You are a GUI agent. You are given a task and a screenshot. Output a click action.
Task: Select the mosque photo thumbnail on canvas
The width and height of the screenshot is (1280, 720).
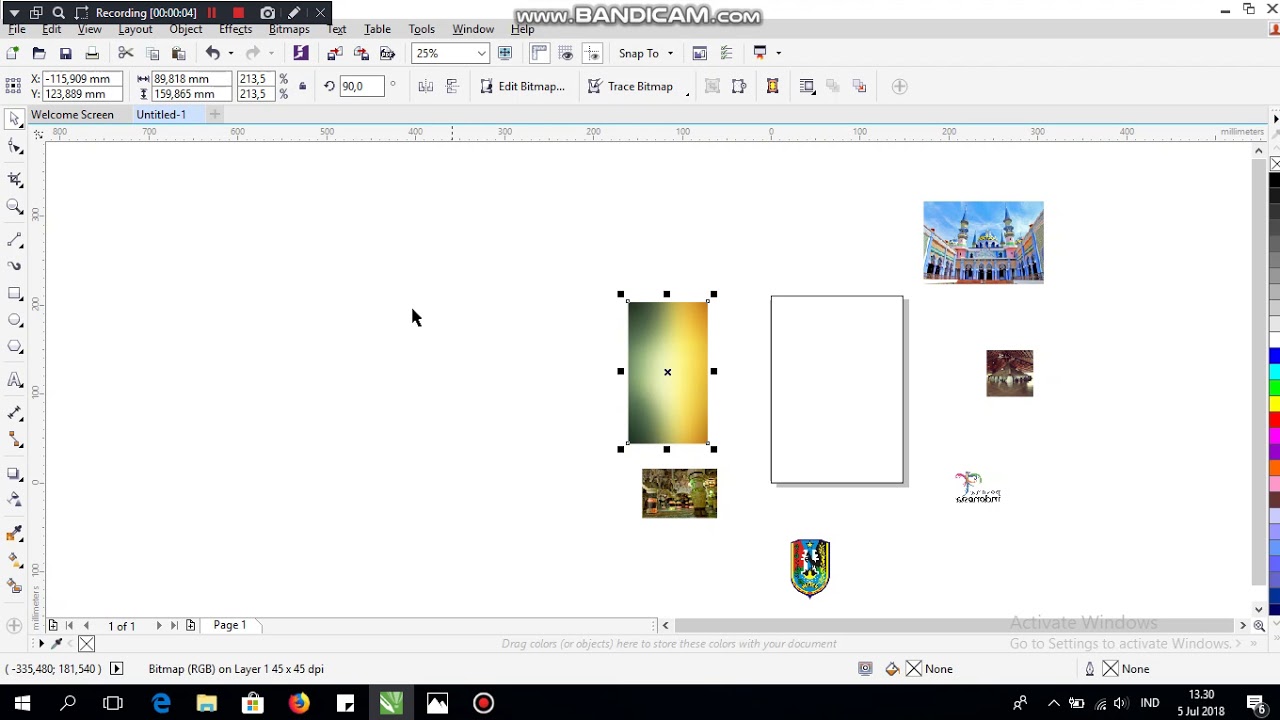(983, 242)
